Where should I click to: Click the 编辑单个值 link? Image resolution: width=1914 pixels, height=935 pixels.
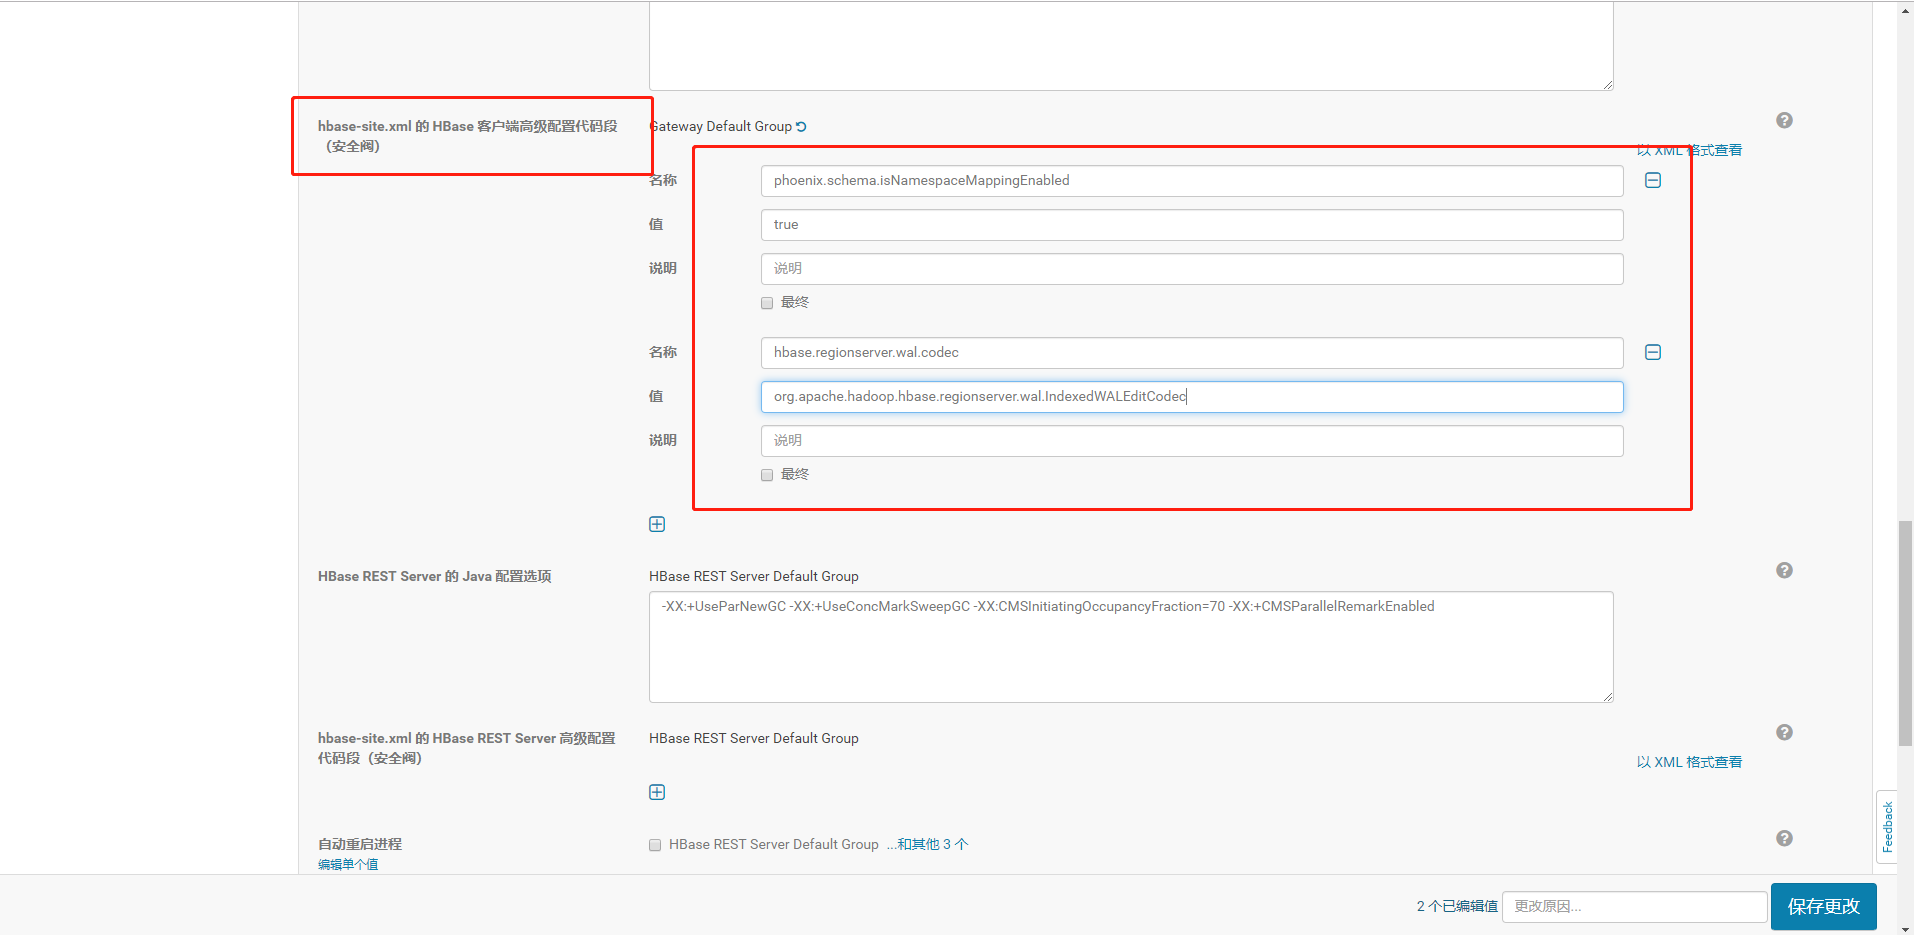click(348, 864)
